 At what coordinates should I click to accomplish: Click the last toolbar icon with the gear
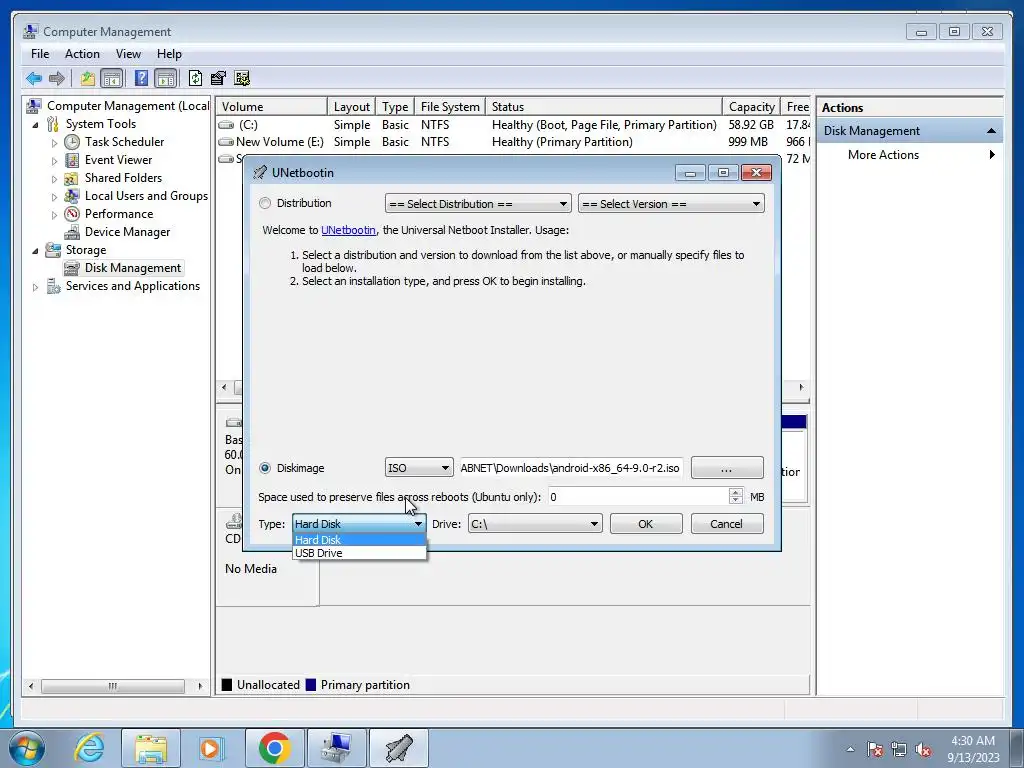[x=242, y=79]
